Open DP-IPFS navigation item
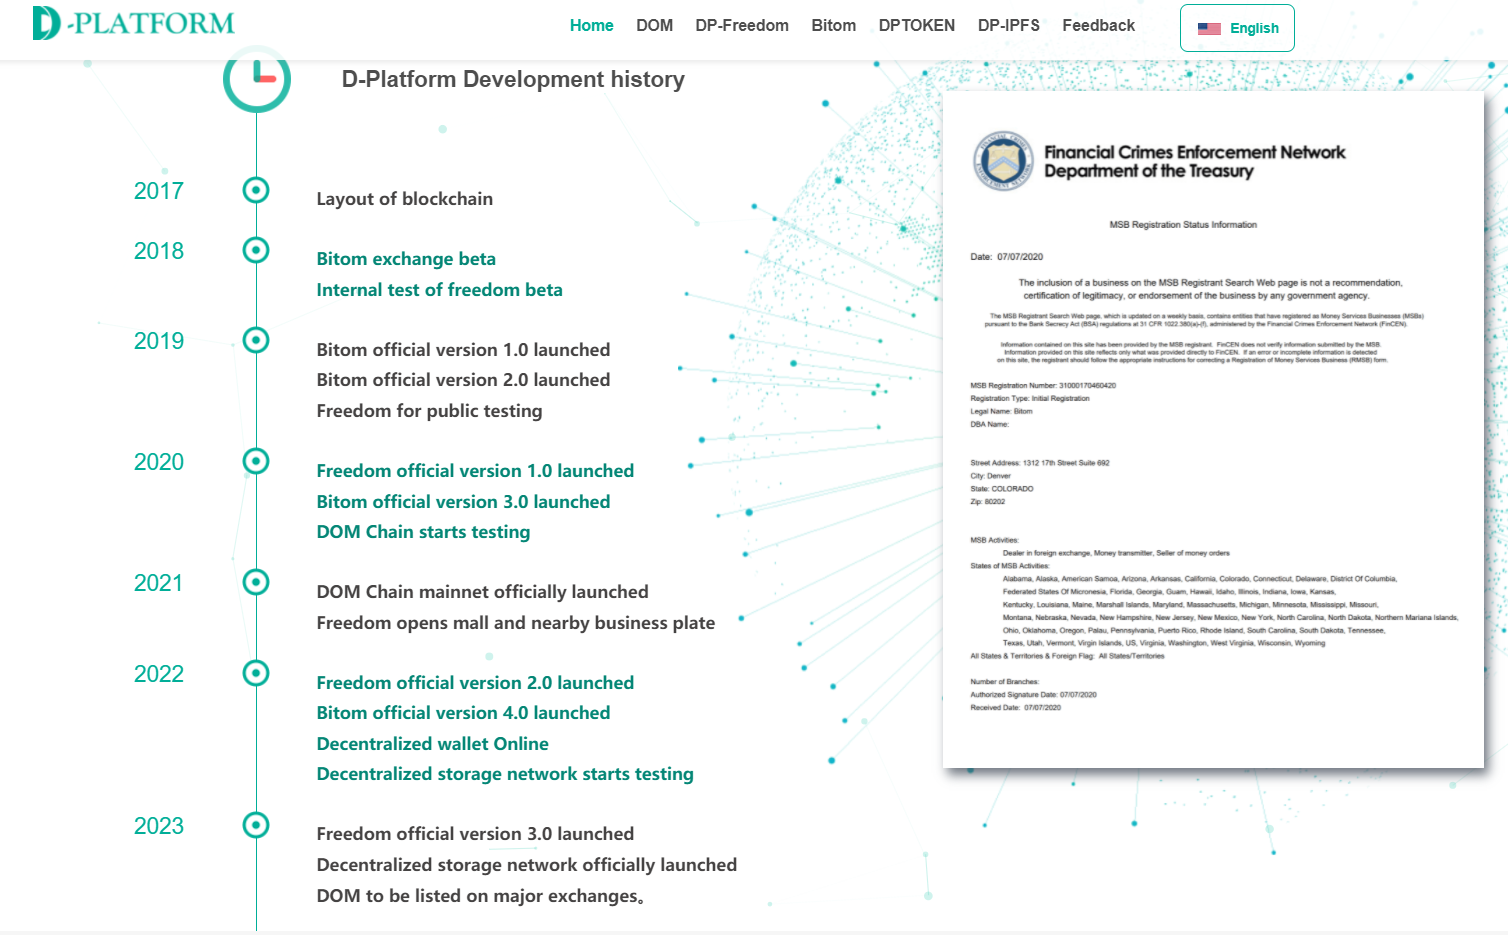 tap(1009, 26)
